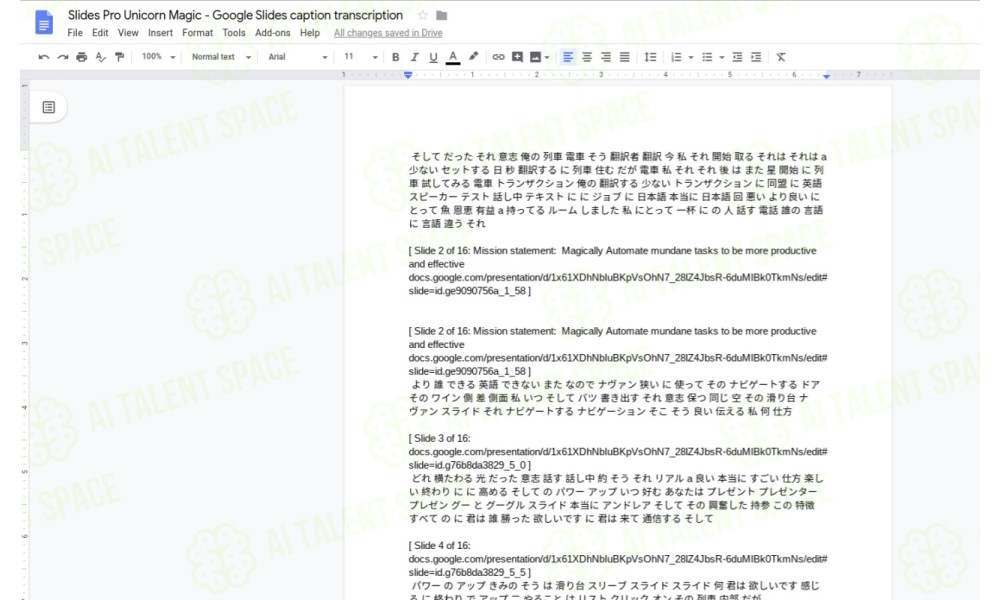Toggle underline formatting
The height and width of the screenshot is (600, 1000).
click(x=434, y=57)
